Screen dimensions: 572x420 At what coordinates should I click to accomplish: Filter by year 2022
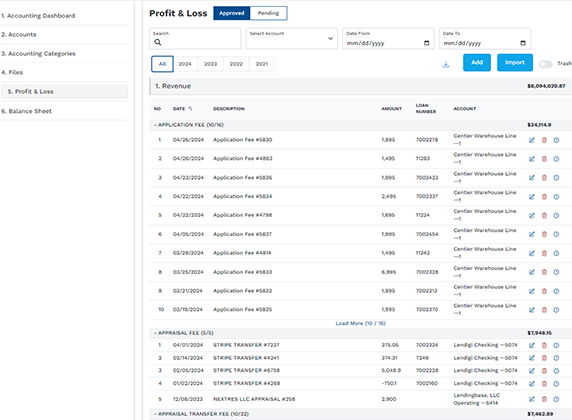236,64
